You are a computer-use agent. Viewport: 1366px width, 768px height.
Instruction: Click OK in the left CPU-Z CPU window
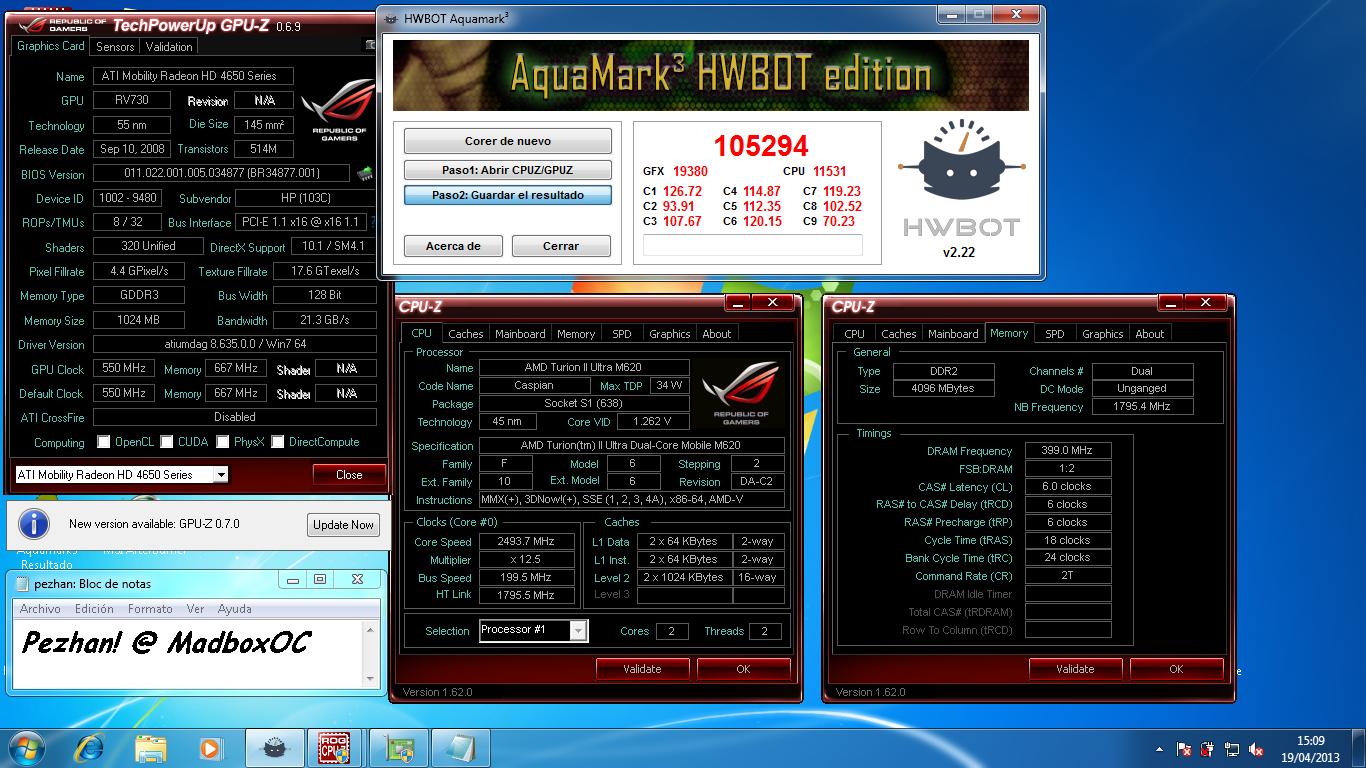[743, 669]
